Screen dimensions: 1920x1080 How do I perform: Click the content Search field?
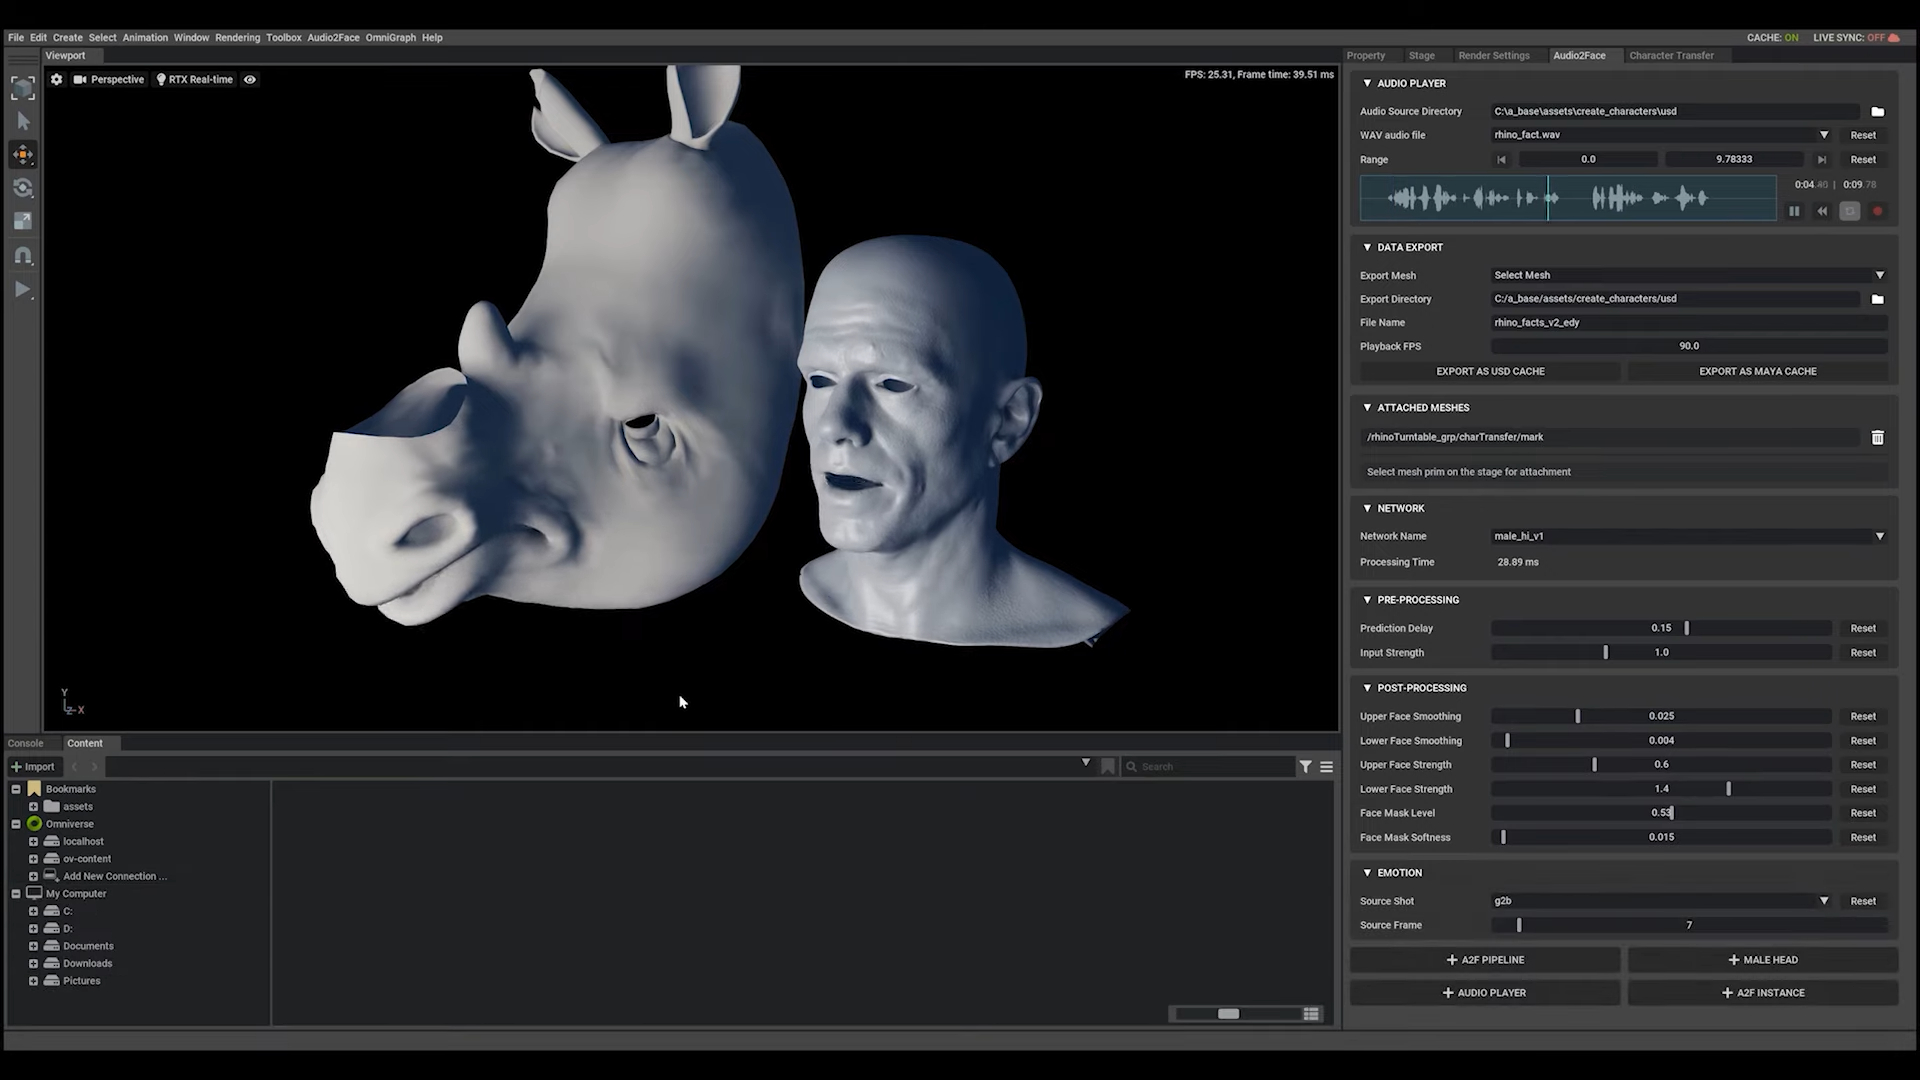click(1208, 767)
